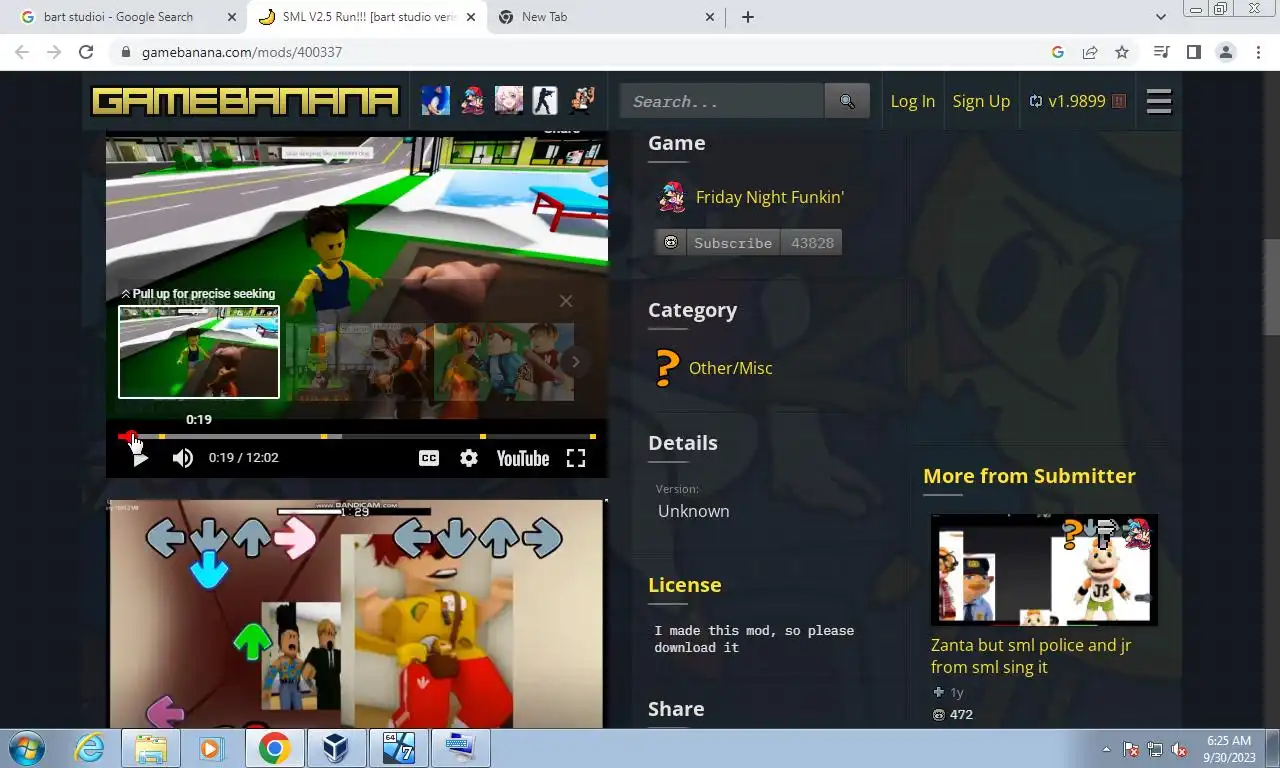Toggle the Chrome side panel
The height and width of the screenshot is (768, 1280).
click(1193, 52)
